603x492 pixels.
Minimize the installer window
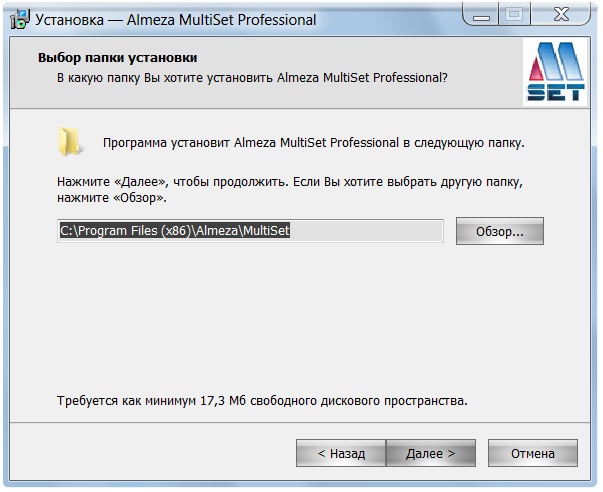click(x=481, y=15)
